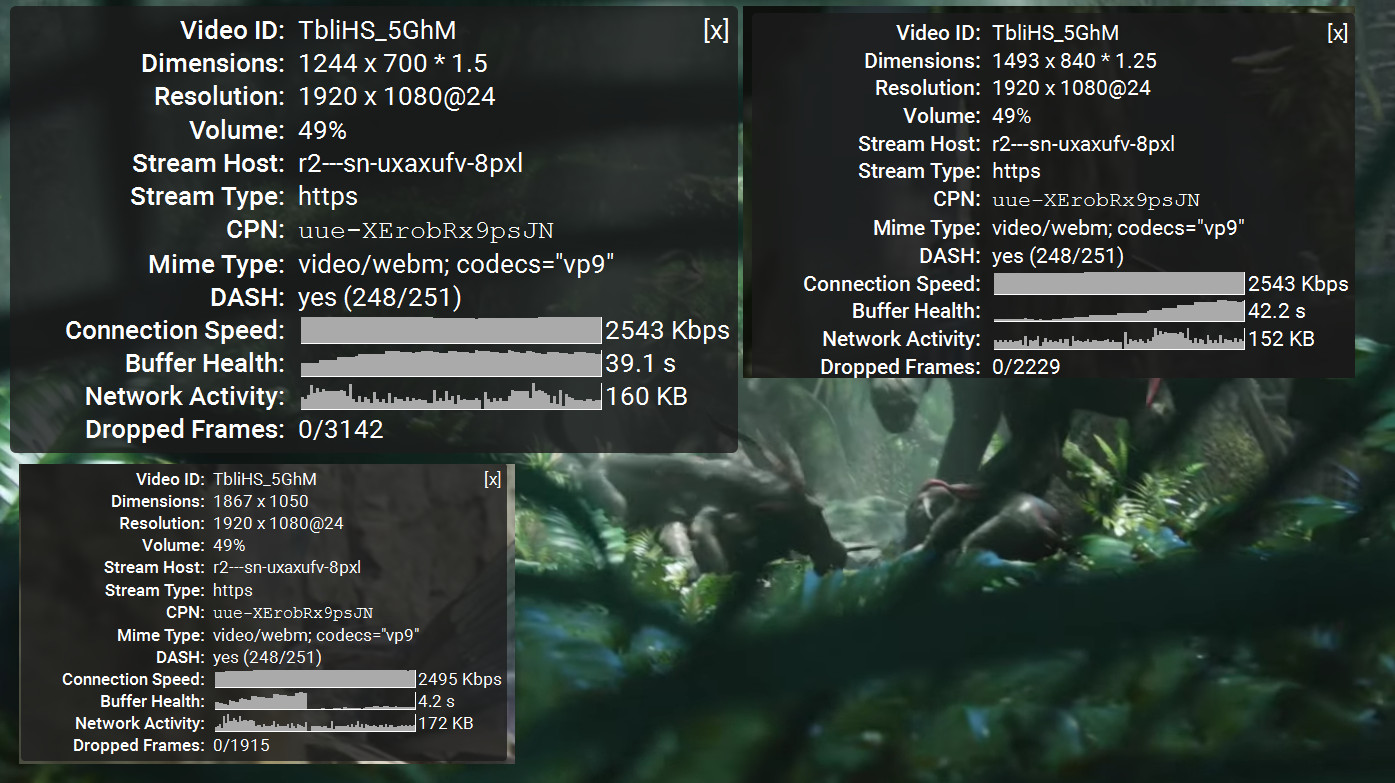The width and height of the screenshot is (1395, 783).
Task: Select the resolution value in the 1493 x 840 panel
Action: click(1071, 88)
